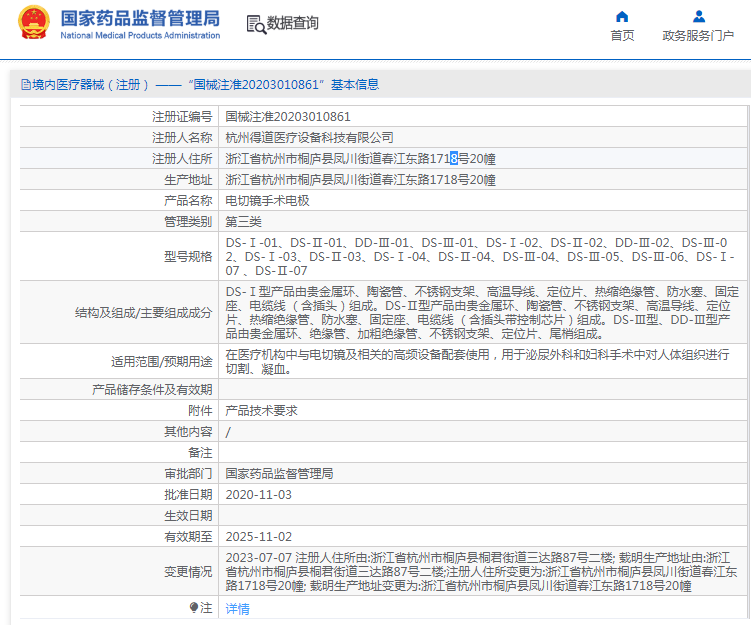Click the 变更情况 label
Image resolution: width=751 pixels, height=625 pixels.
(x=188, y=572)
